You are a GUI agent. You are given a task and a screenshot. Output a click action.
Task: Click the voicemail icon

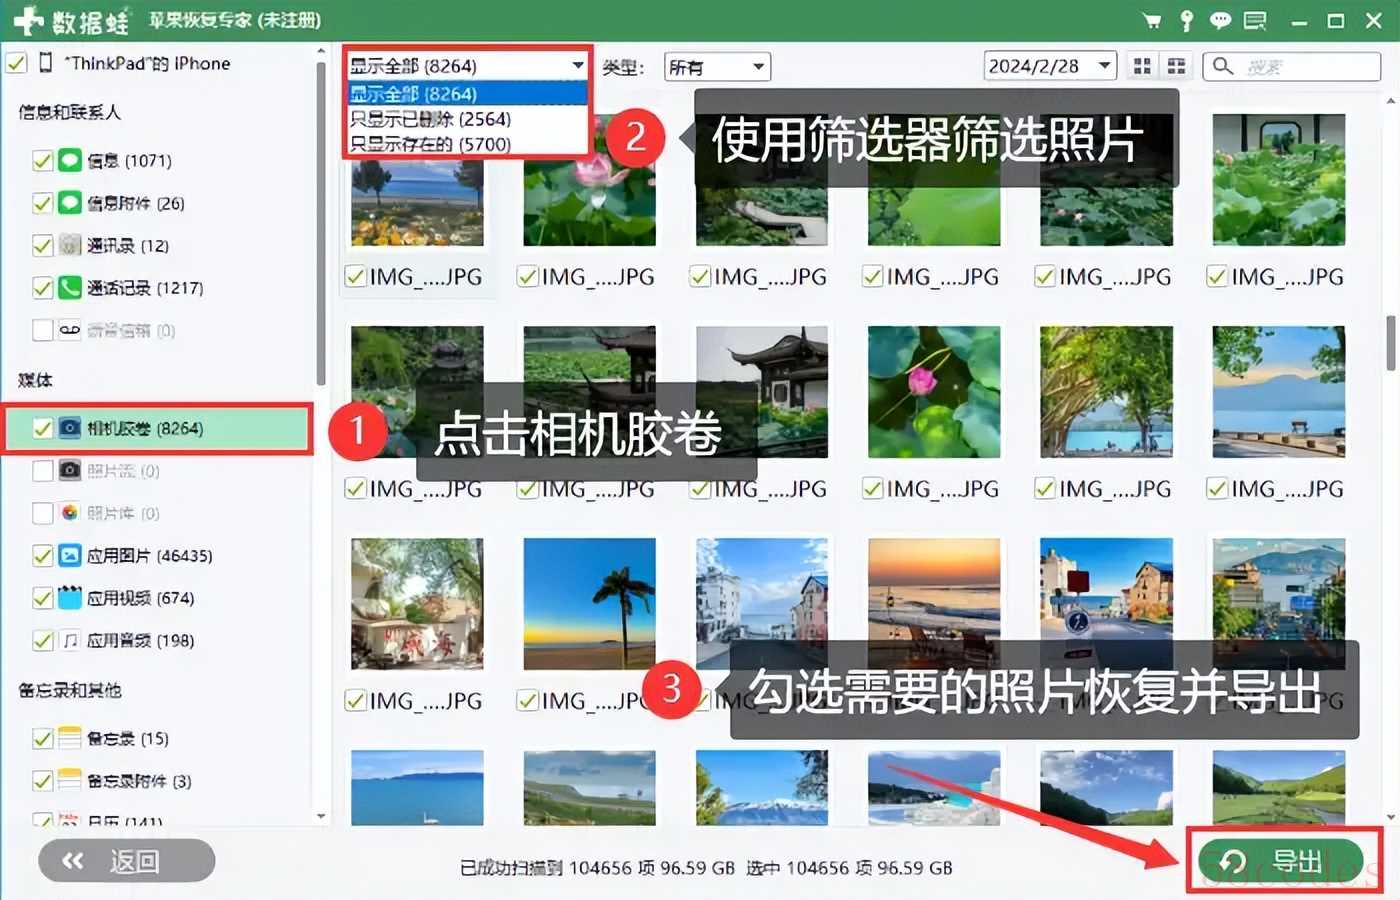click(x=69, y=330)
